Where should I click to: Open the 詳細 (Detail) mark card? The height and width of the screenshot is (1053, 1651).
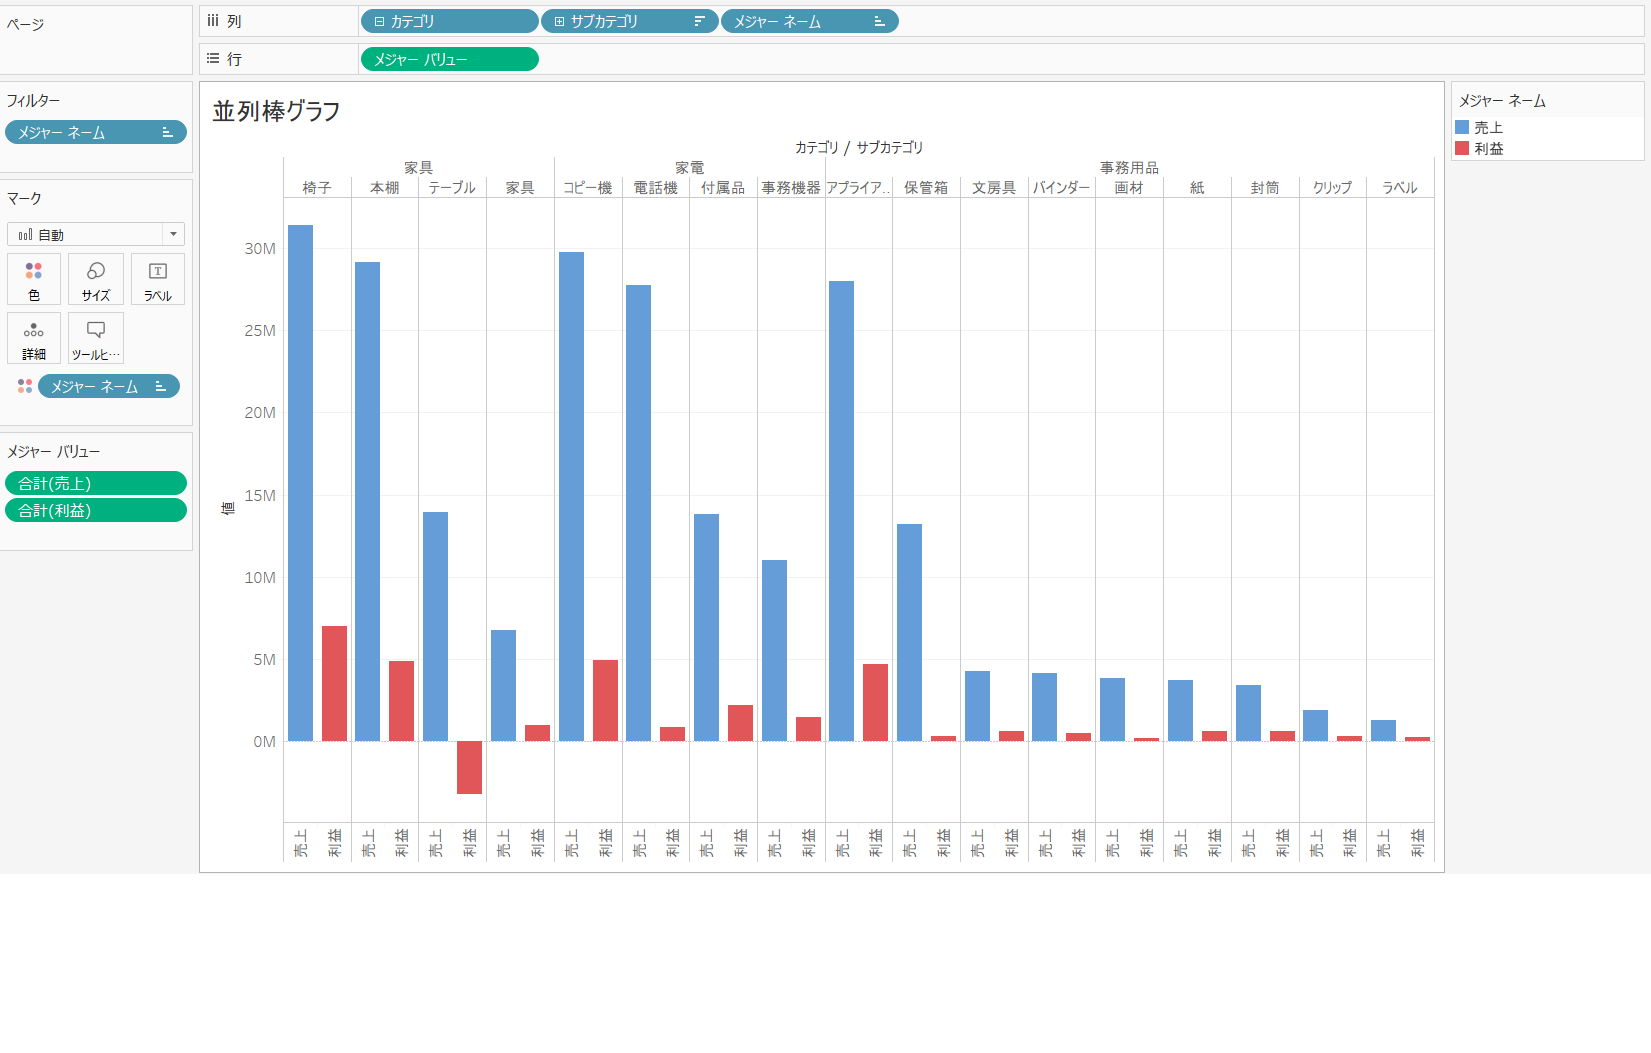[34, 338]
